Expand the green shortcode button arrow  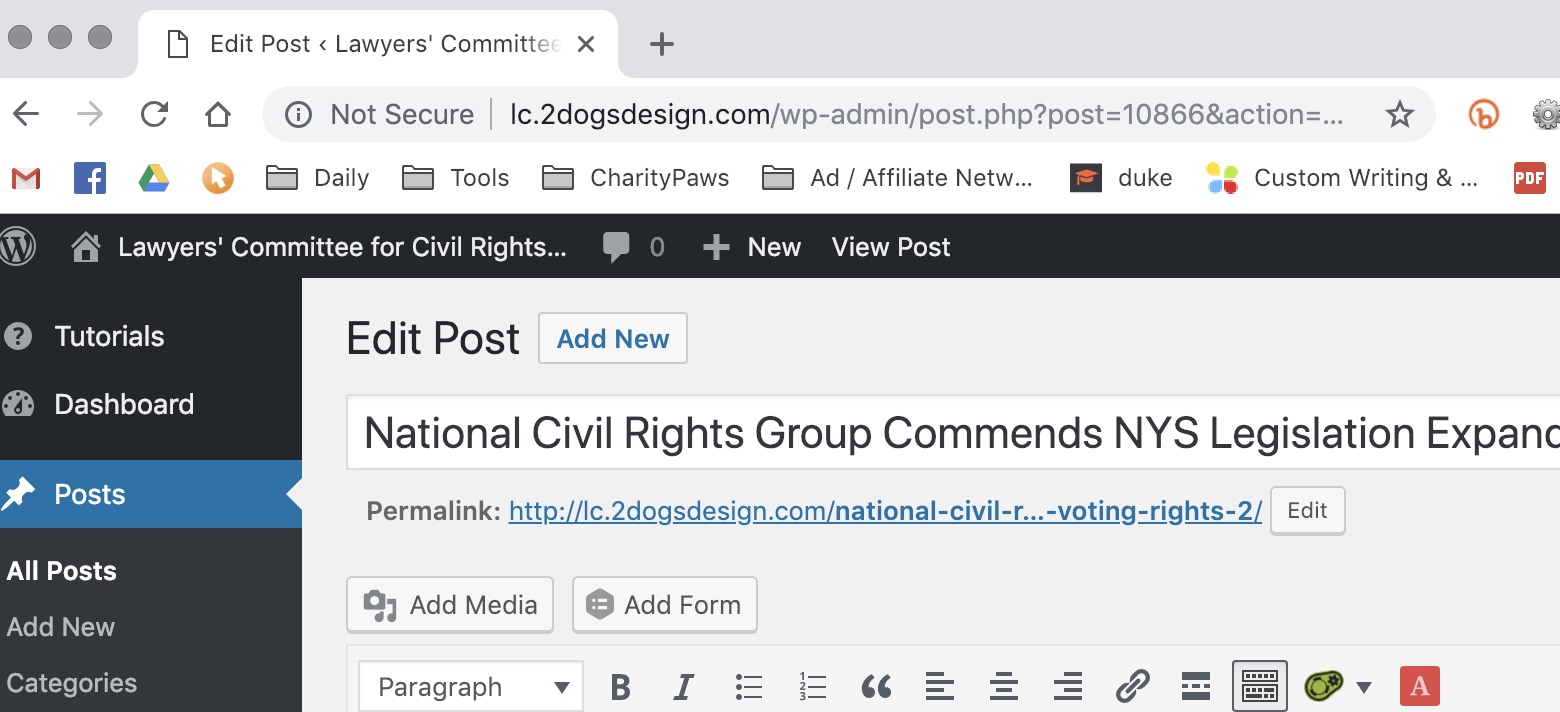(x=1364, y=687)
